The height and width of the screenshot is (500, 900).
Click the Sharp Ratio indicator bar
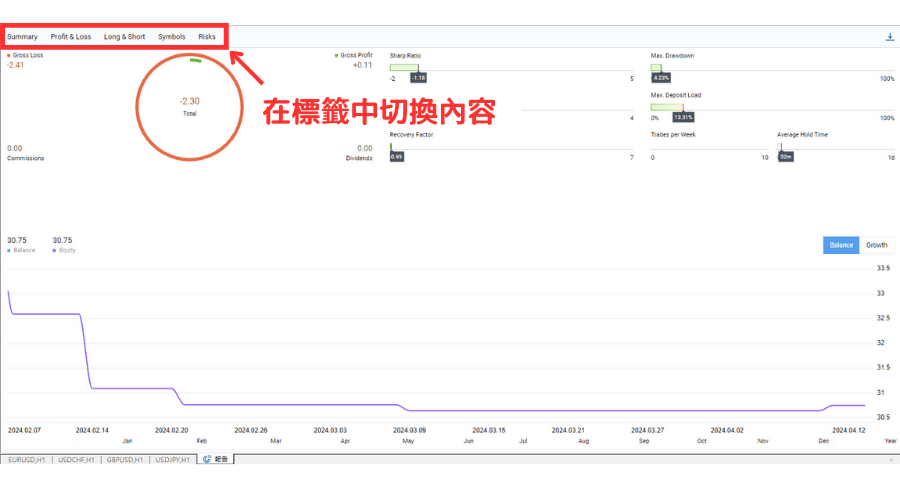coord(404,68)
